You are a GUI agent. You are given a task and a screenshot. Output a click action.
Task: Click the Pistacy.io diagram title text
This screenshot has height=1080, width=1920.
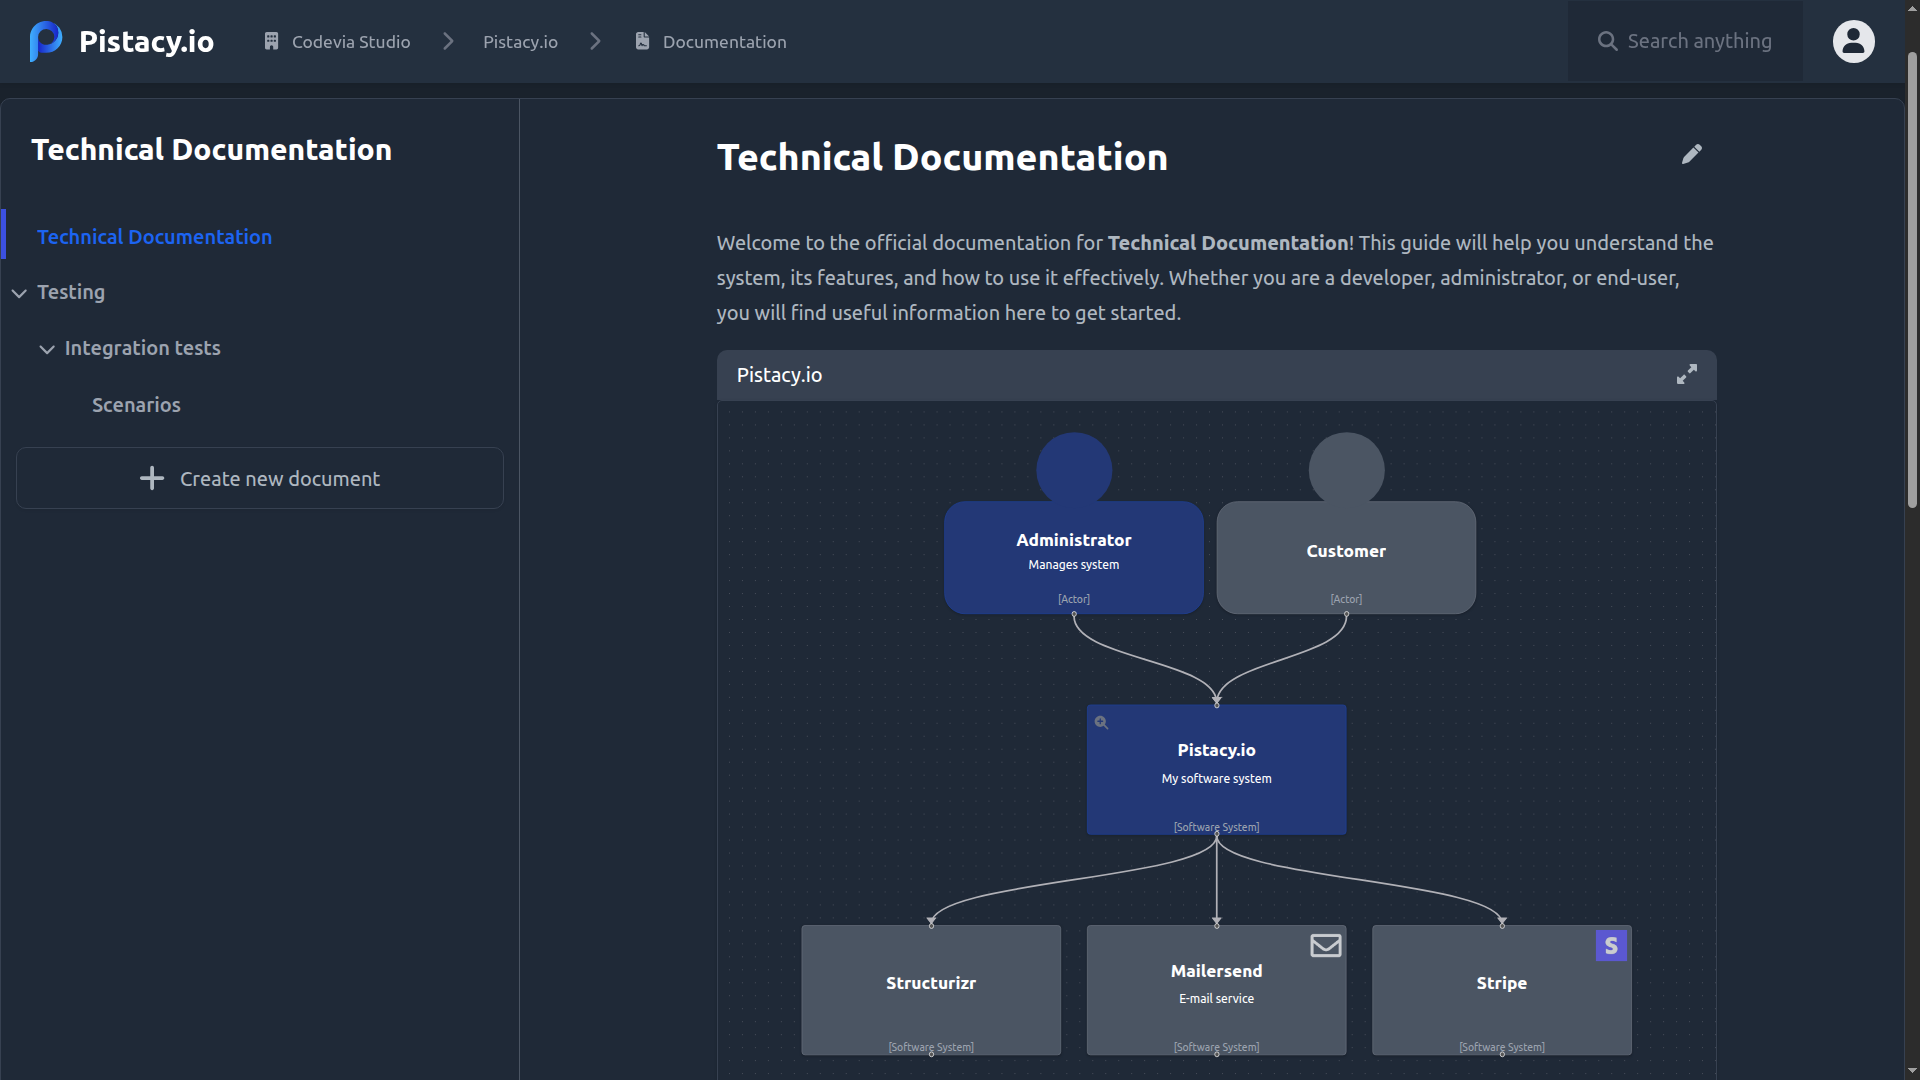[779, 375]
